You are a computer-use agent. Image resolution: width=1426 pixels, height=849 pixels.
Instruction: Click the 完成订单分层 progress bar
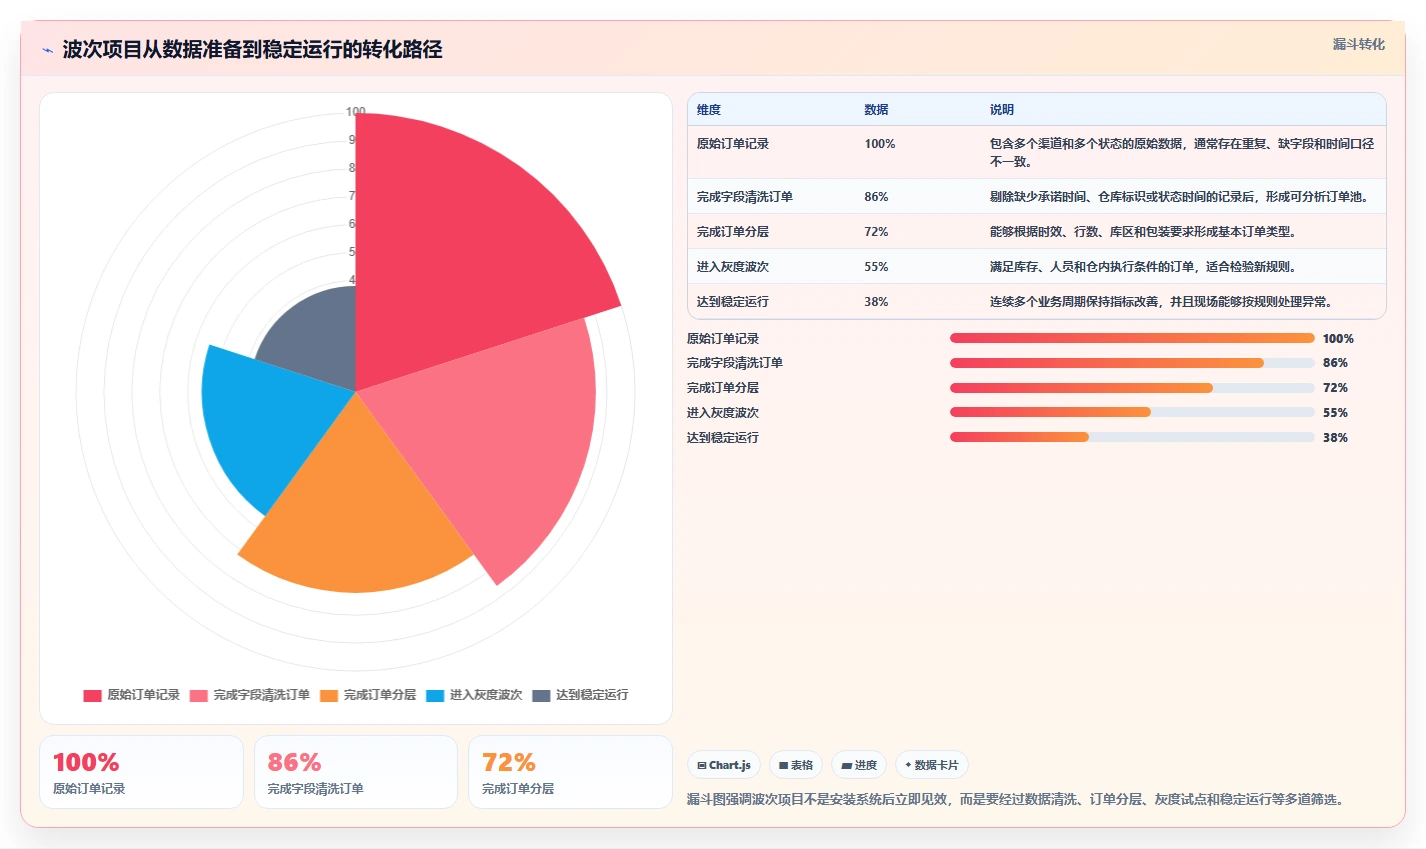pos(1132,388)
